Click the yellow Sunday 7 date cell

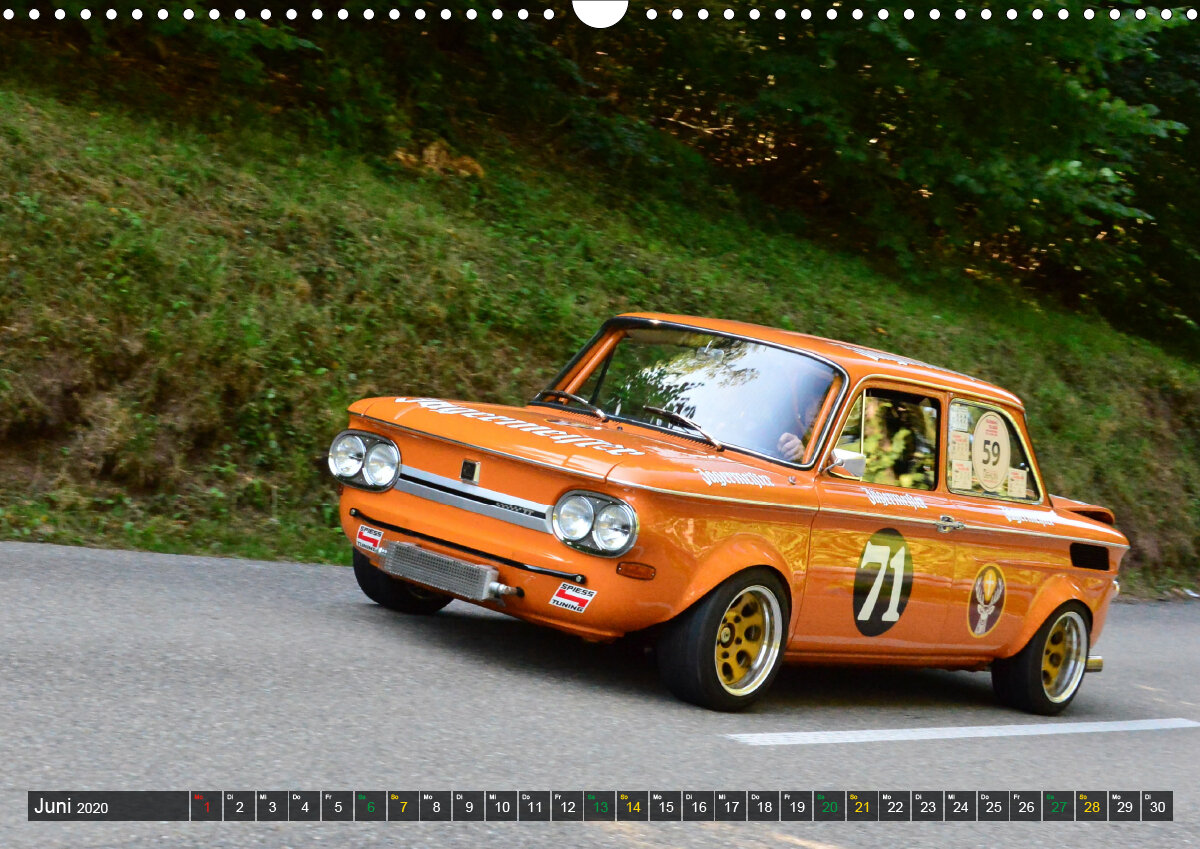[x=403, y=806]
